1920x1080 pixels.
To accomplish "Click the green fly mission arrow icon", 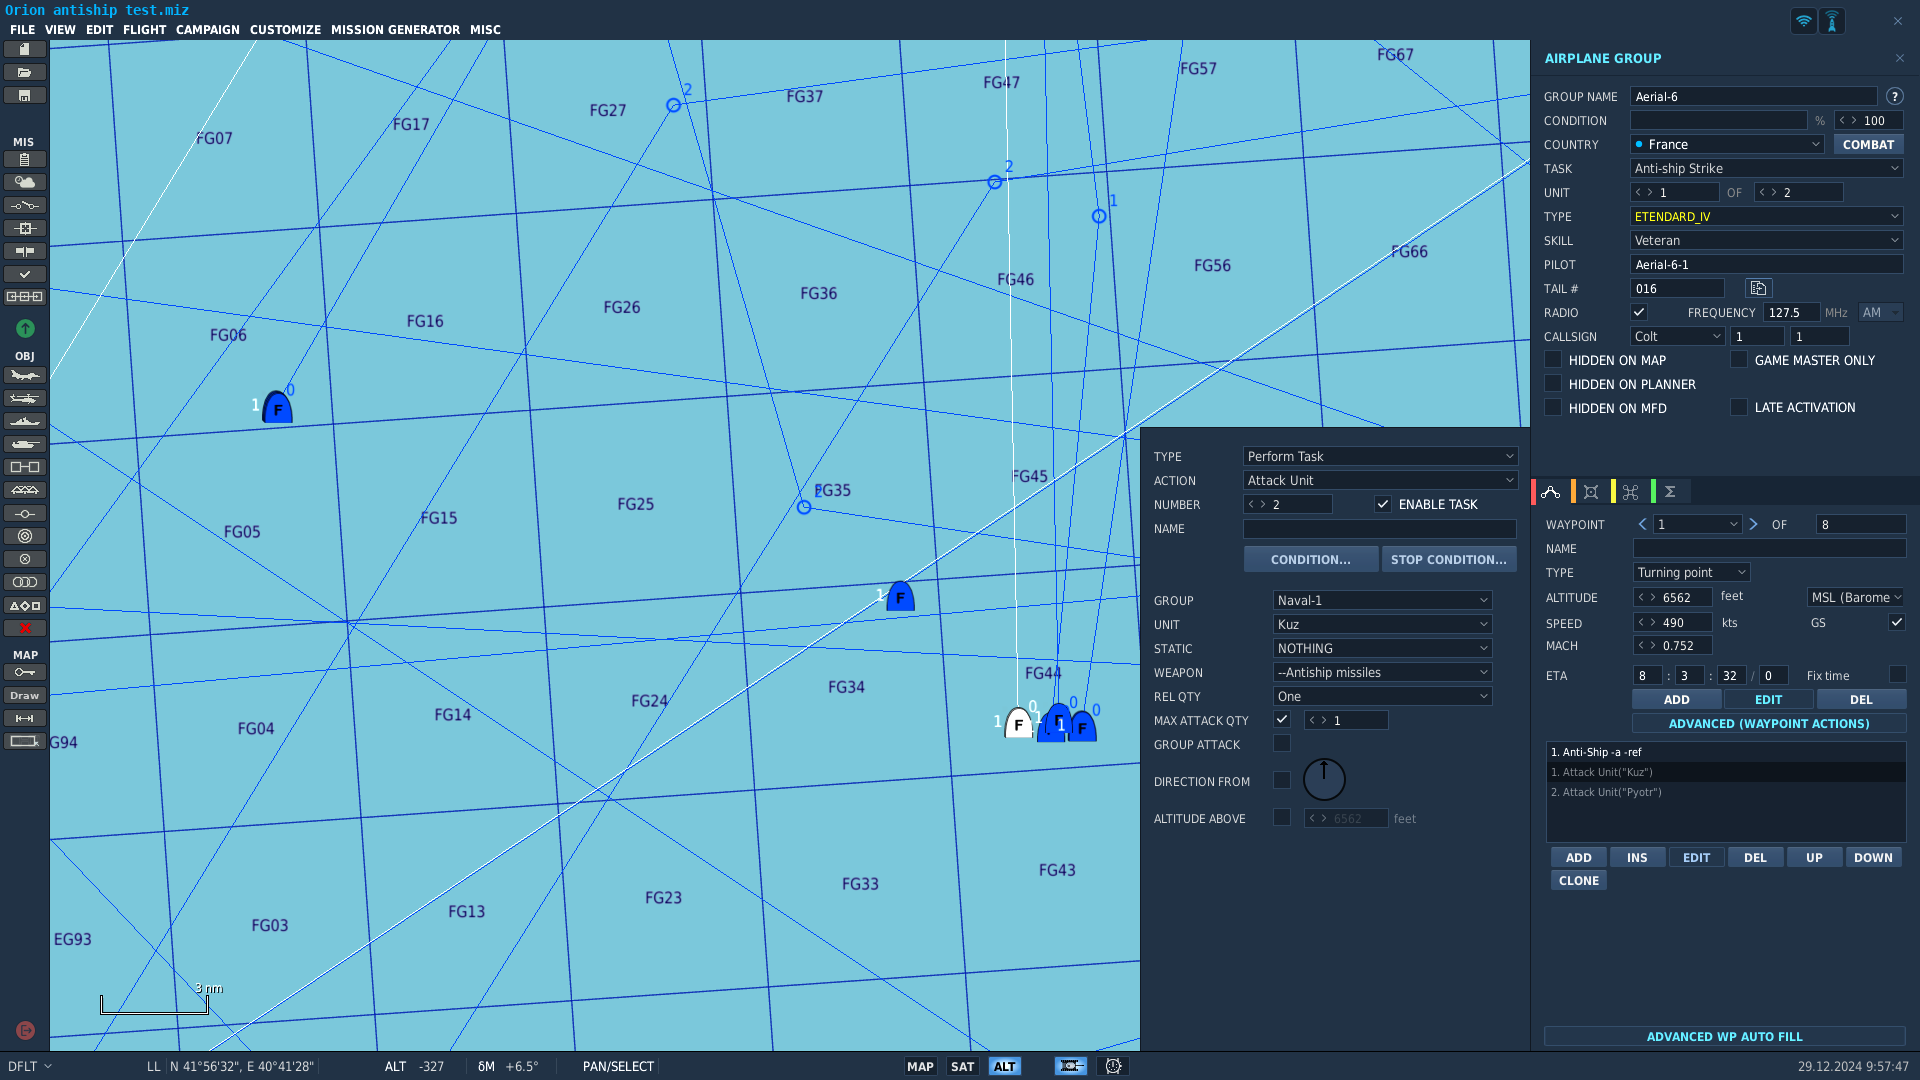I will click(x=25, y=328).
